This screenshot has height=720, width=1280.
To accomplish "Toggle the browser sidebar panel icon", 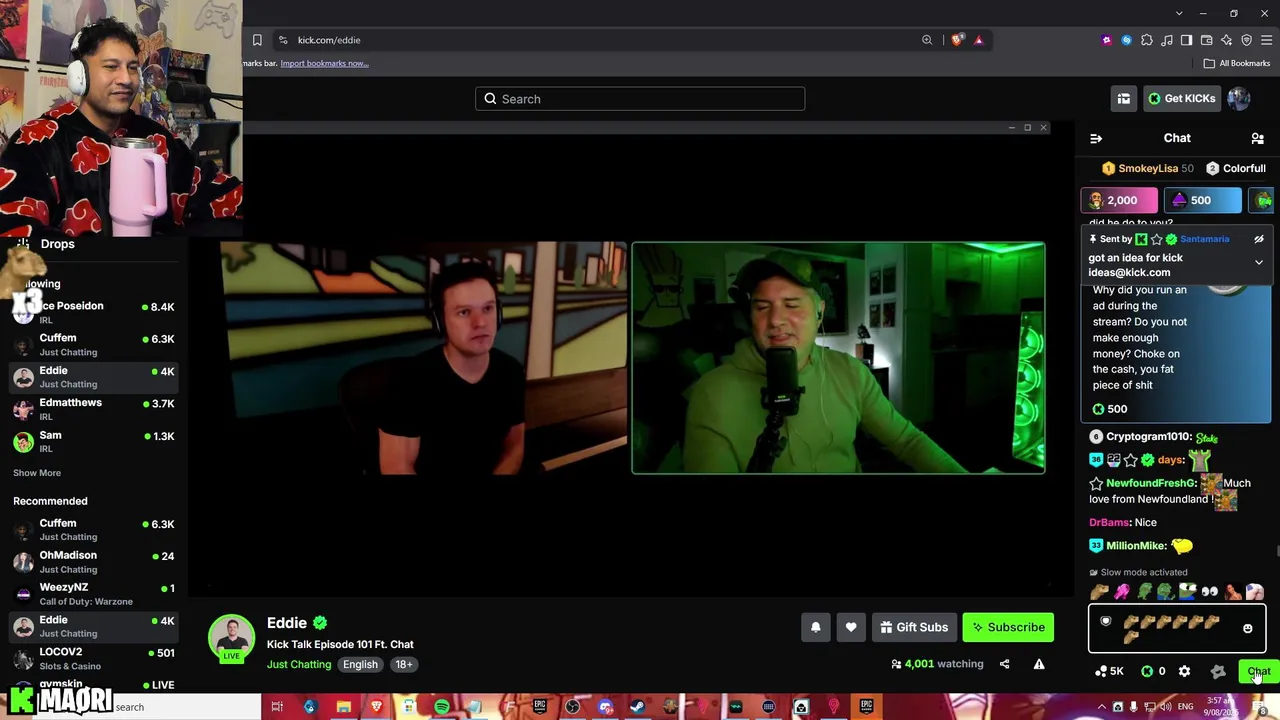I will [x=1186, y=40].
